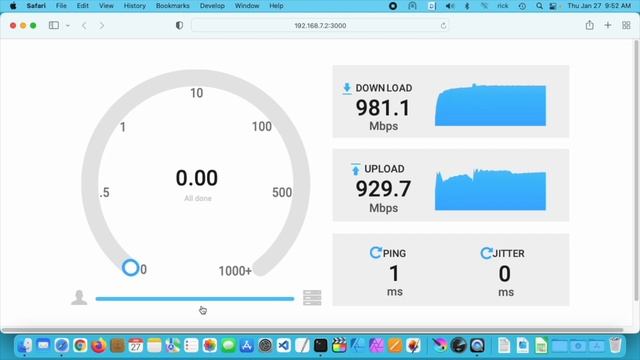
Task: Click the download arrow icon
Action: (347, 88)
